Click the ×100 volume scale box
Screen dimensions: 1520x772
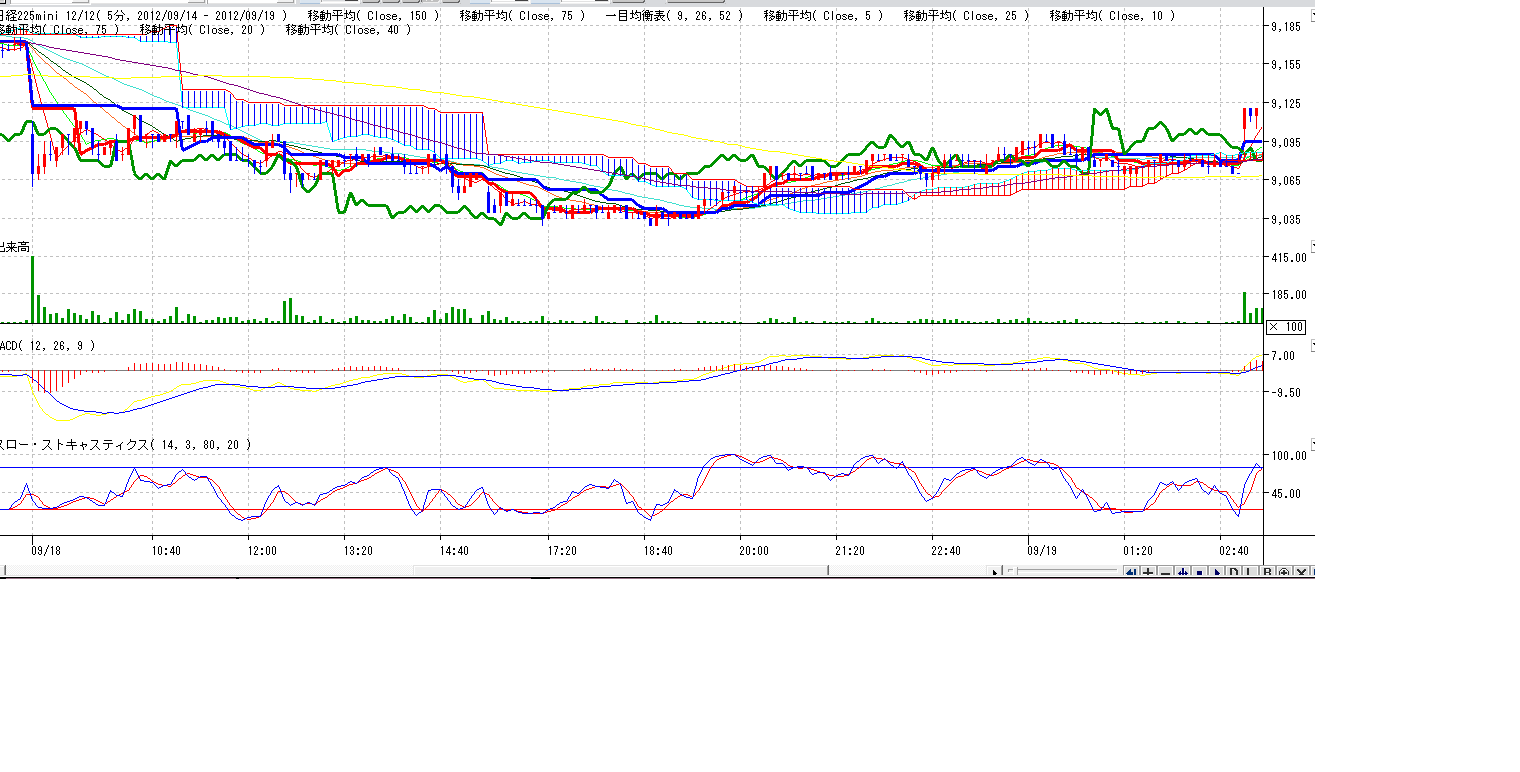click(x=1286, y=327)
